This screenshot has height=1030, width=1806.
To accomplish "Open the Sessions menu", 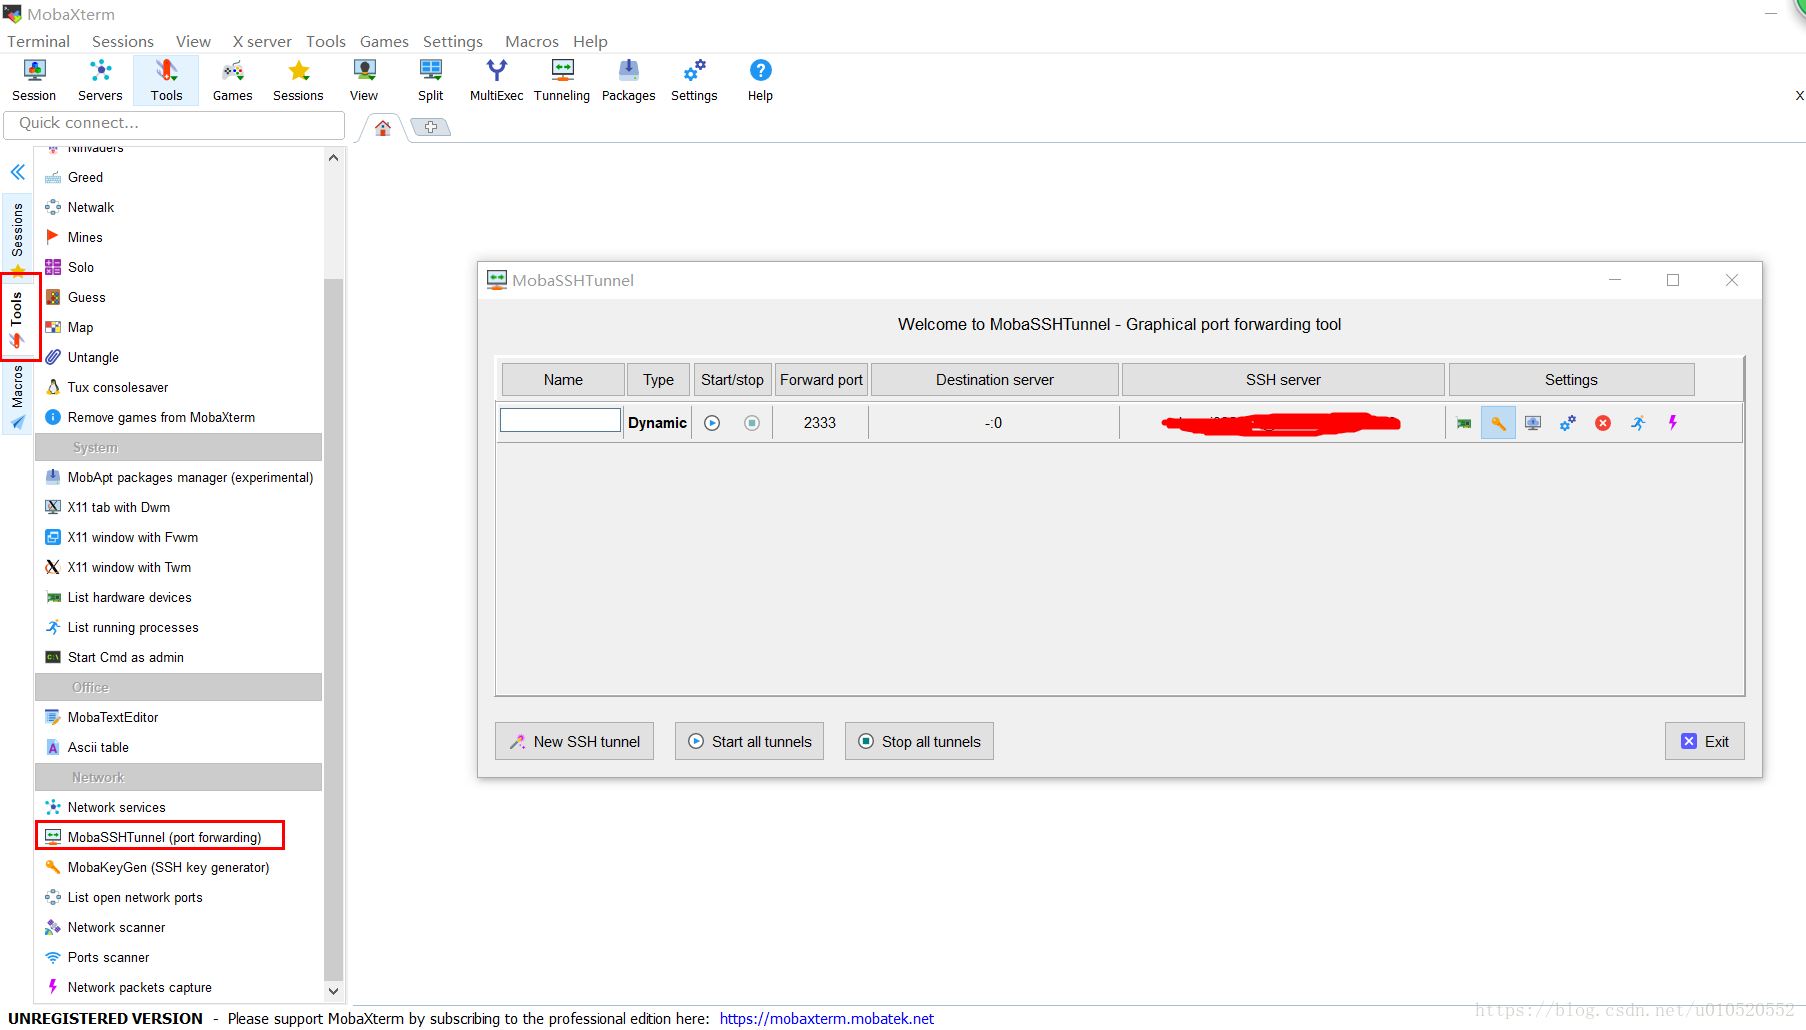I will tap(123, 41).
